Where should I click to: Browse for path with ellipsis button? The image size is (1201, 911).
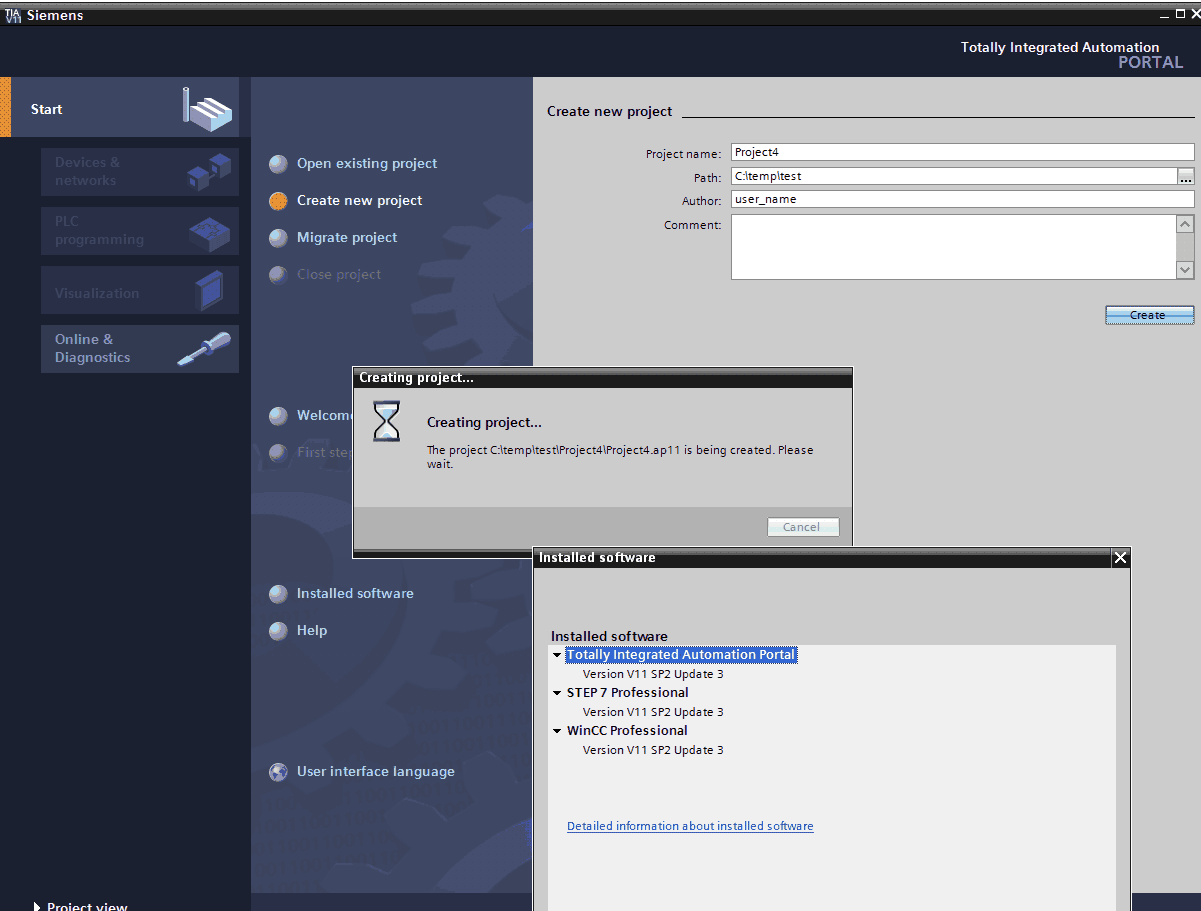[x=1186, y=177]
